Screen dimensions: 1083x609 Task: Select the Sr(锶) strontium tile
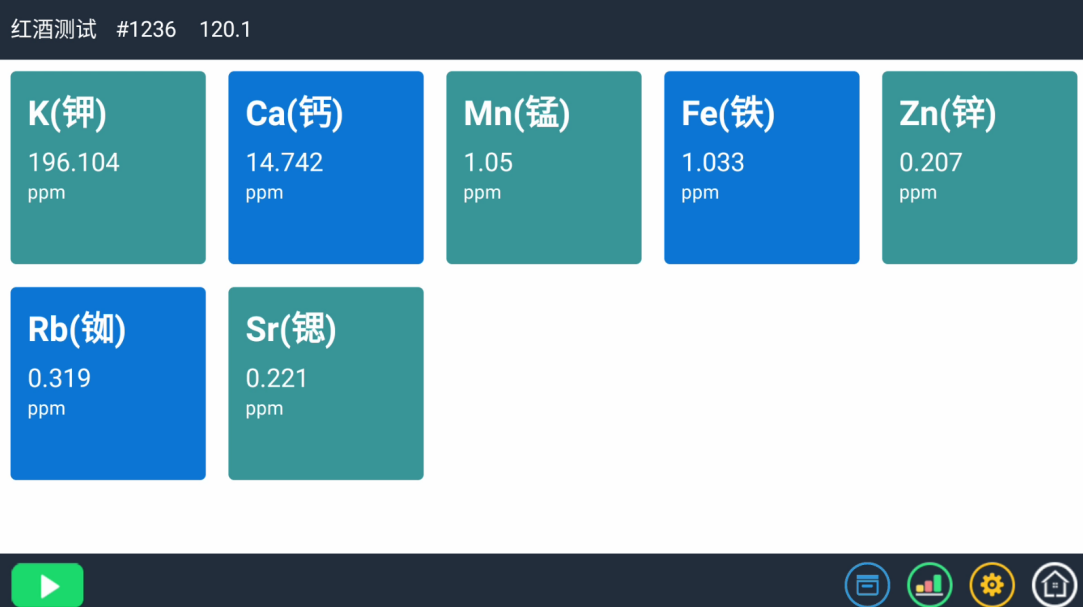326,383
